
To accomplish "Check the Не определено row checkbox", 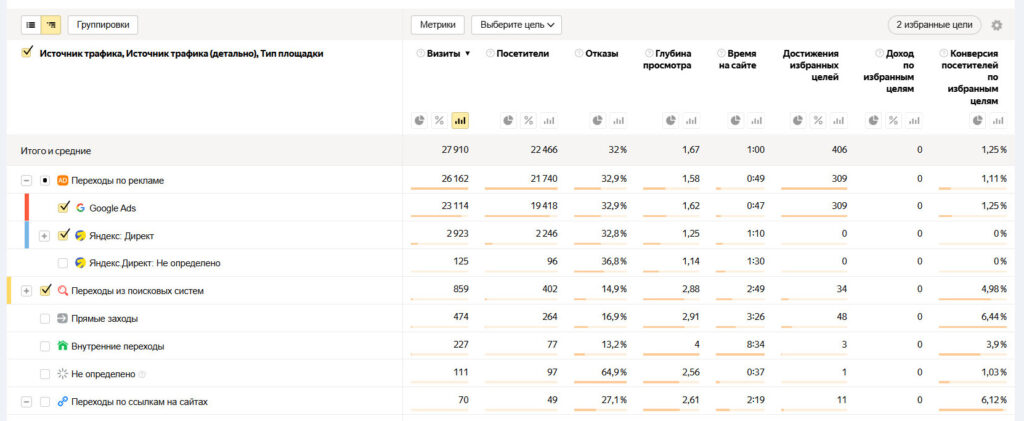I will [x=44, y=374].
